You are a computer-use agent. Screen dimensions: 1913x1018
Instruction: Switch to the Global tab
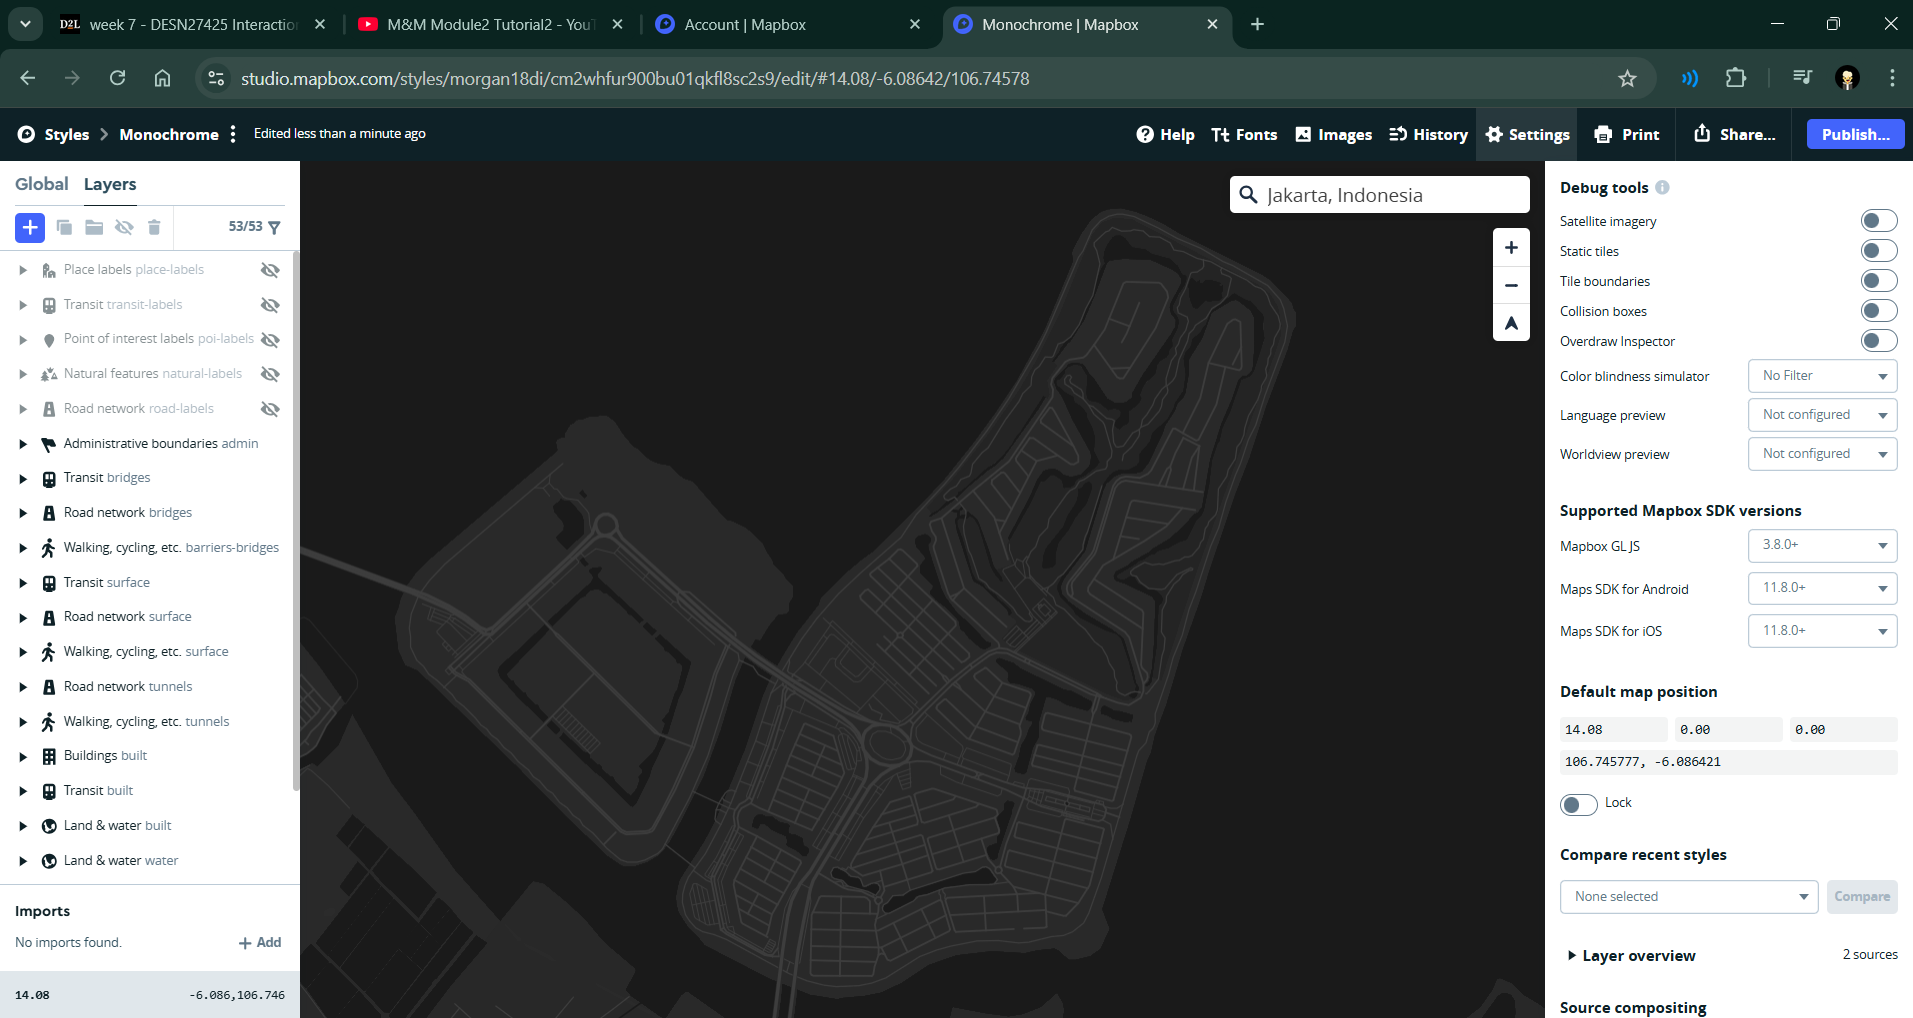click(x=42, y=184)
